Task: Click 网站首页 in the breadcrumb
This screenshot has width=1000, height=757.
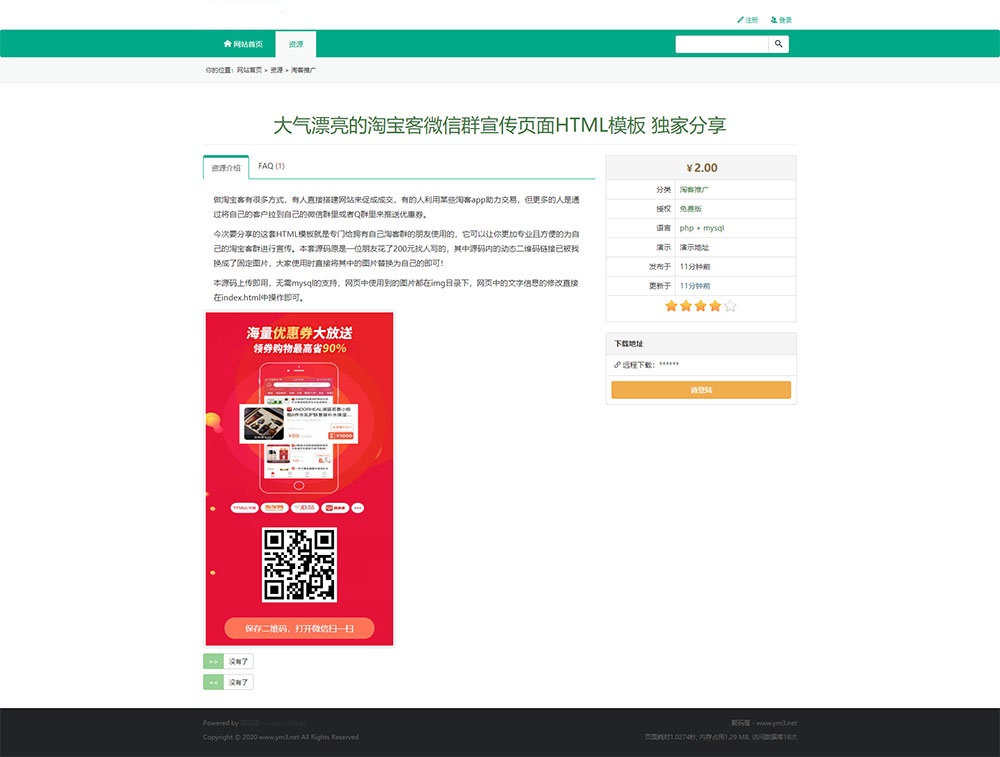Action: click(x=249, y=70)
